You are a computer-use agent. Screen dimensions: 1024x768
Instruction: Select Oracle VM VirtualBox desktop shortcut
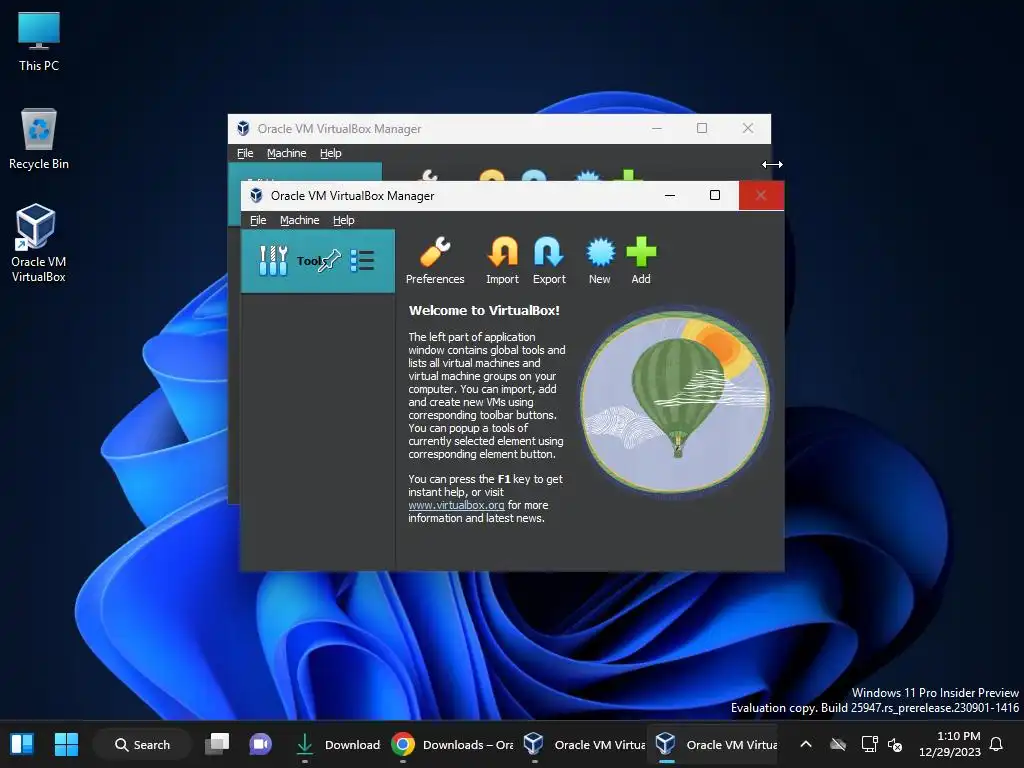[x=39, y=242]
